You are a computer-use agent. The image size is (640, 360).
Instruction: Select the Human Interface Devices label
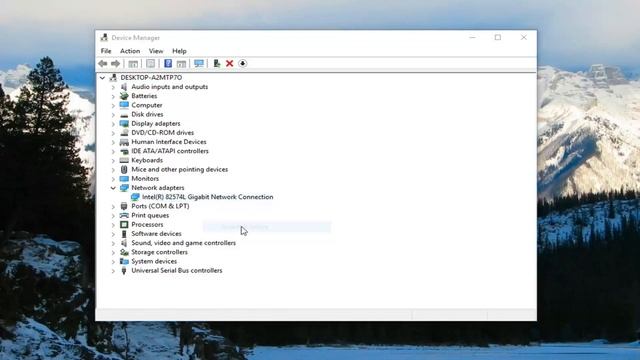169,142
